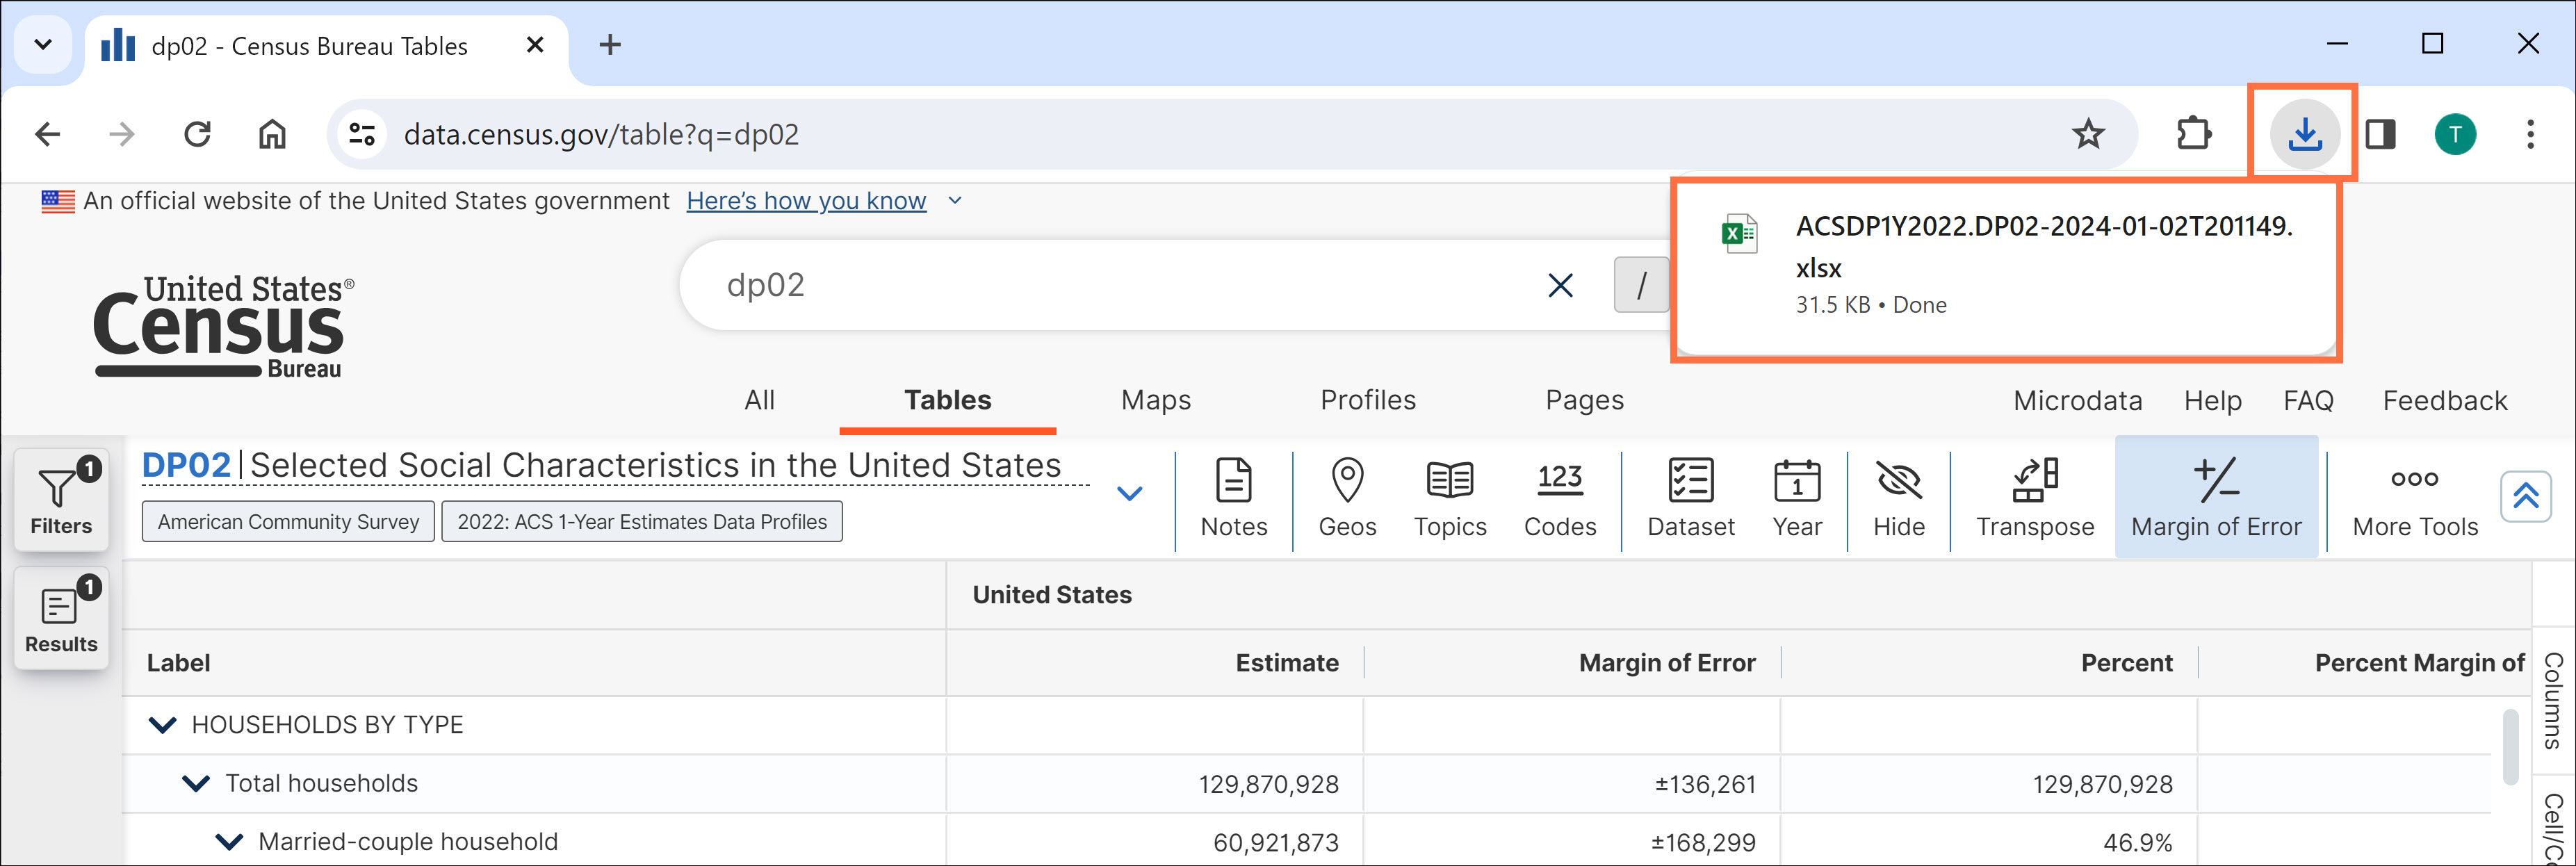Open the Results panel

(x=60, y=617)
